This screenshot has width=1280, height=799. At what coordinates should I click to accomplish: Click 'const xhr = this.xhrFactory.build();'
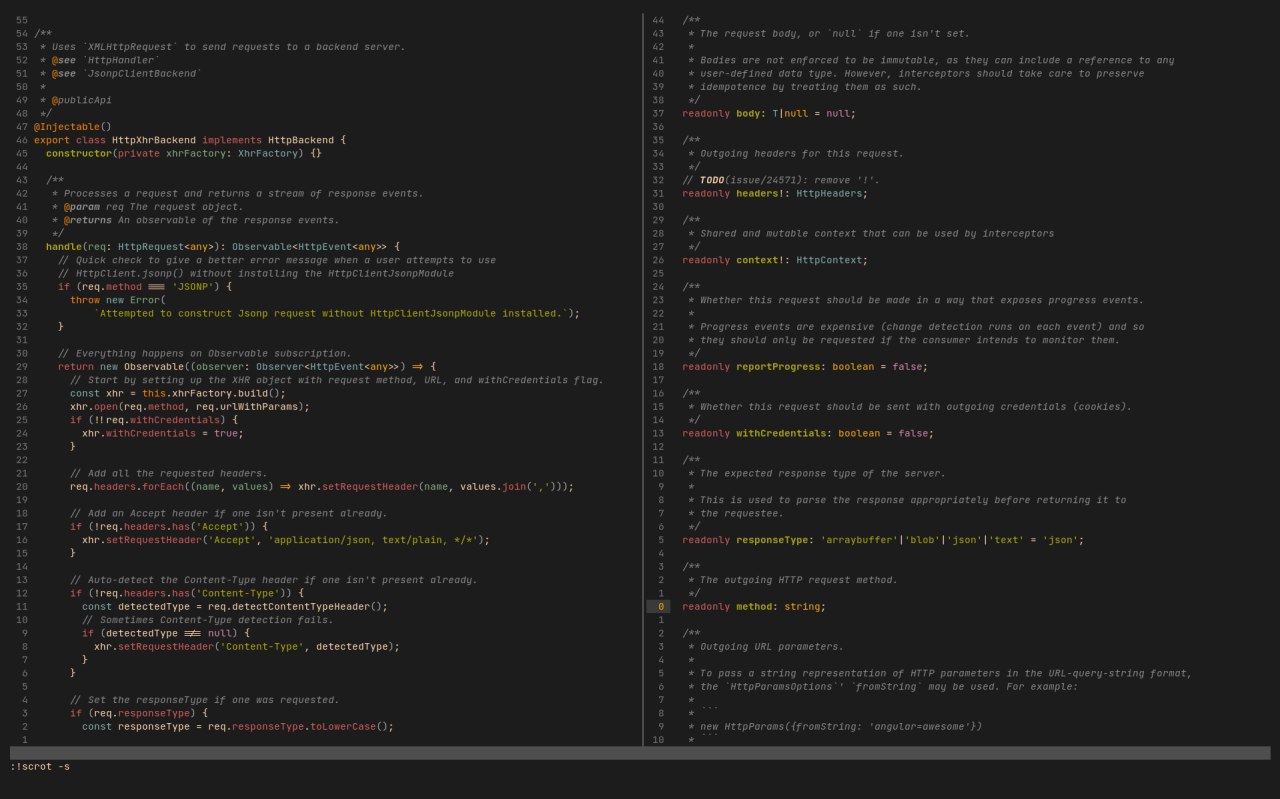(178, 393)
